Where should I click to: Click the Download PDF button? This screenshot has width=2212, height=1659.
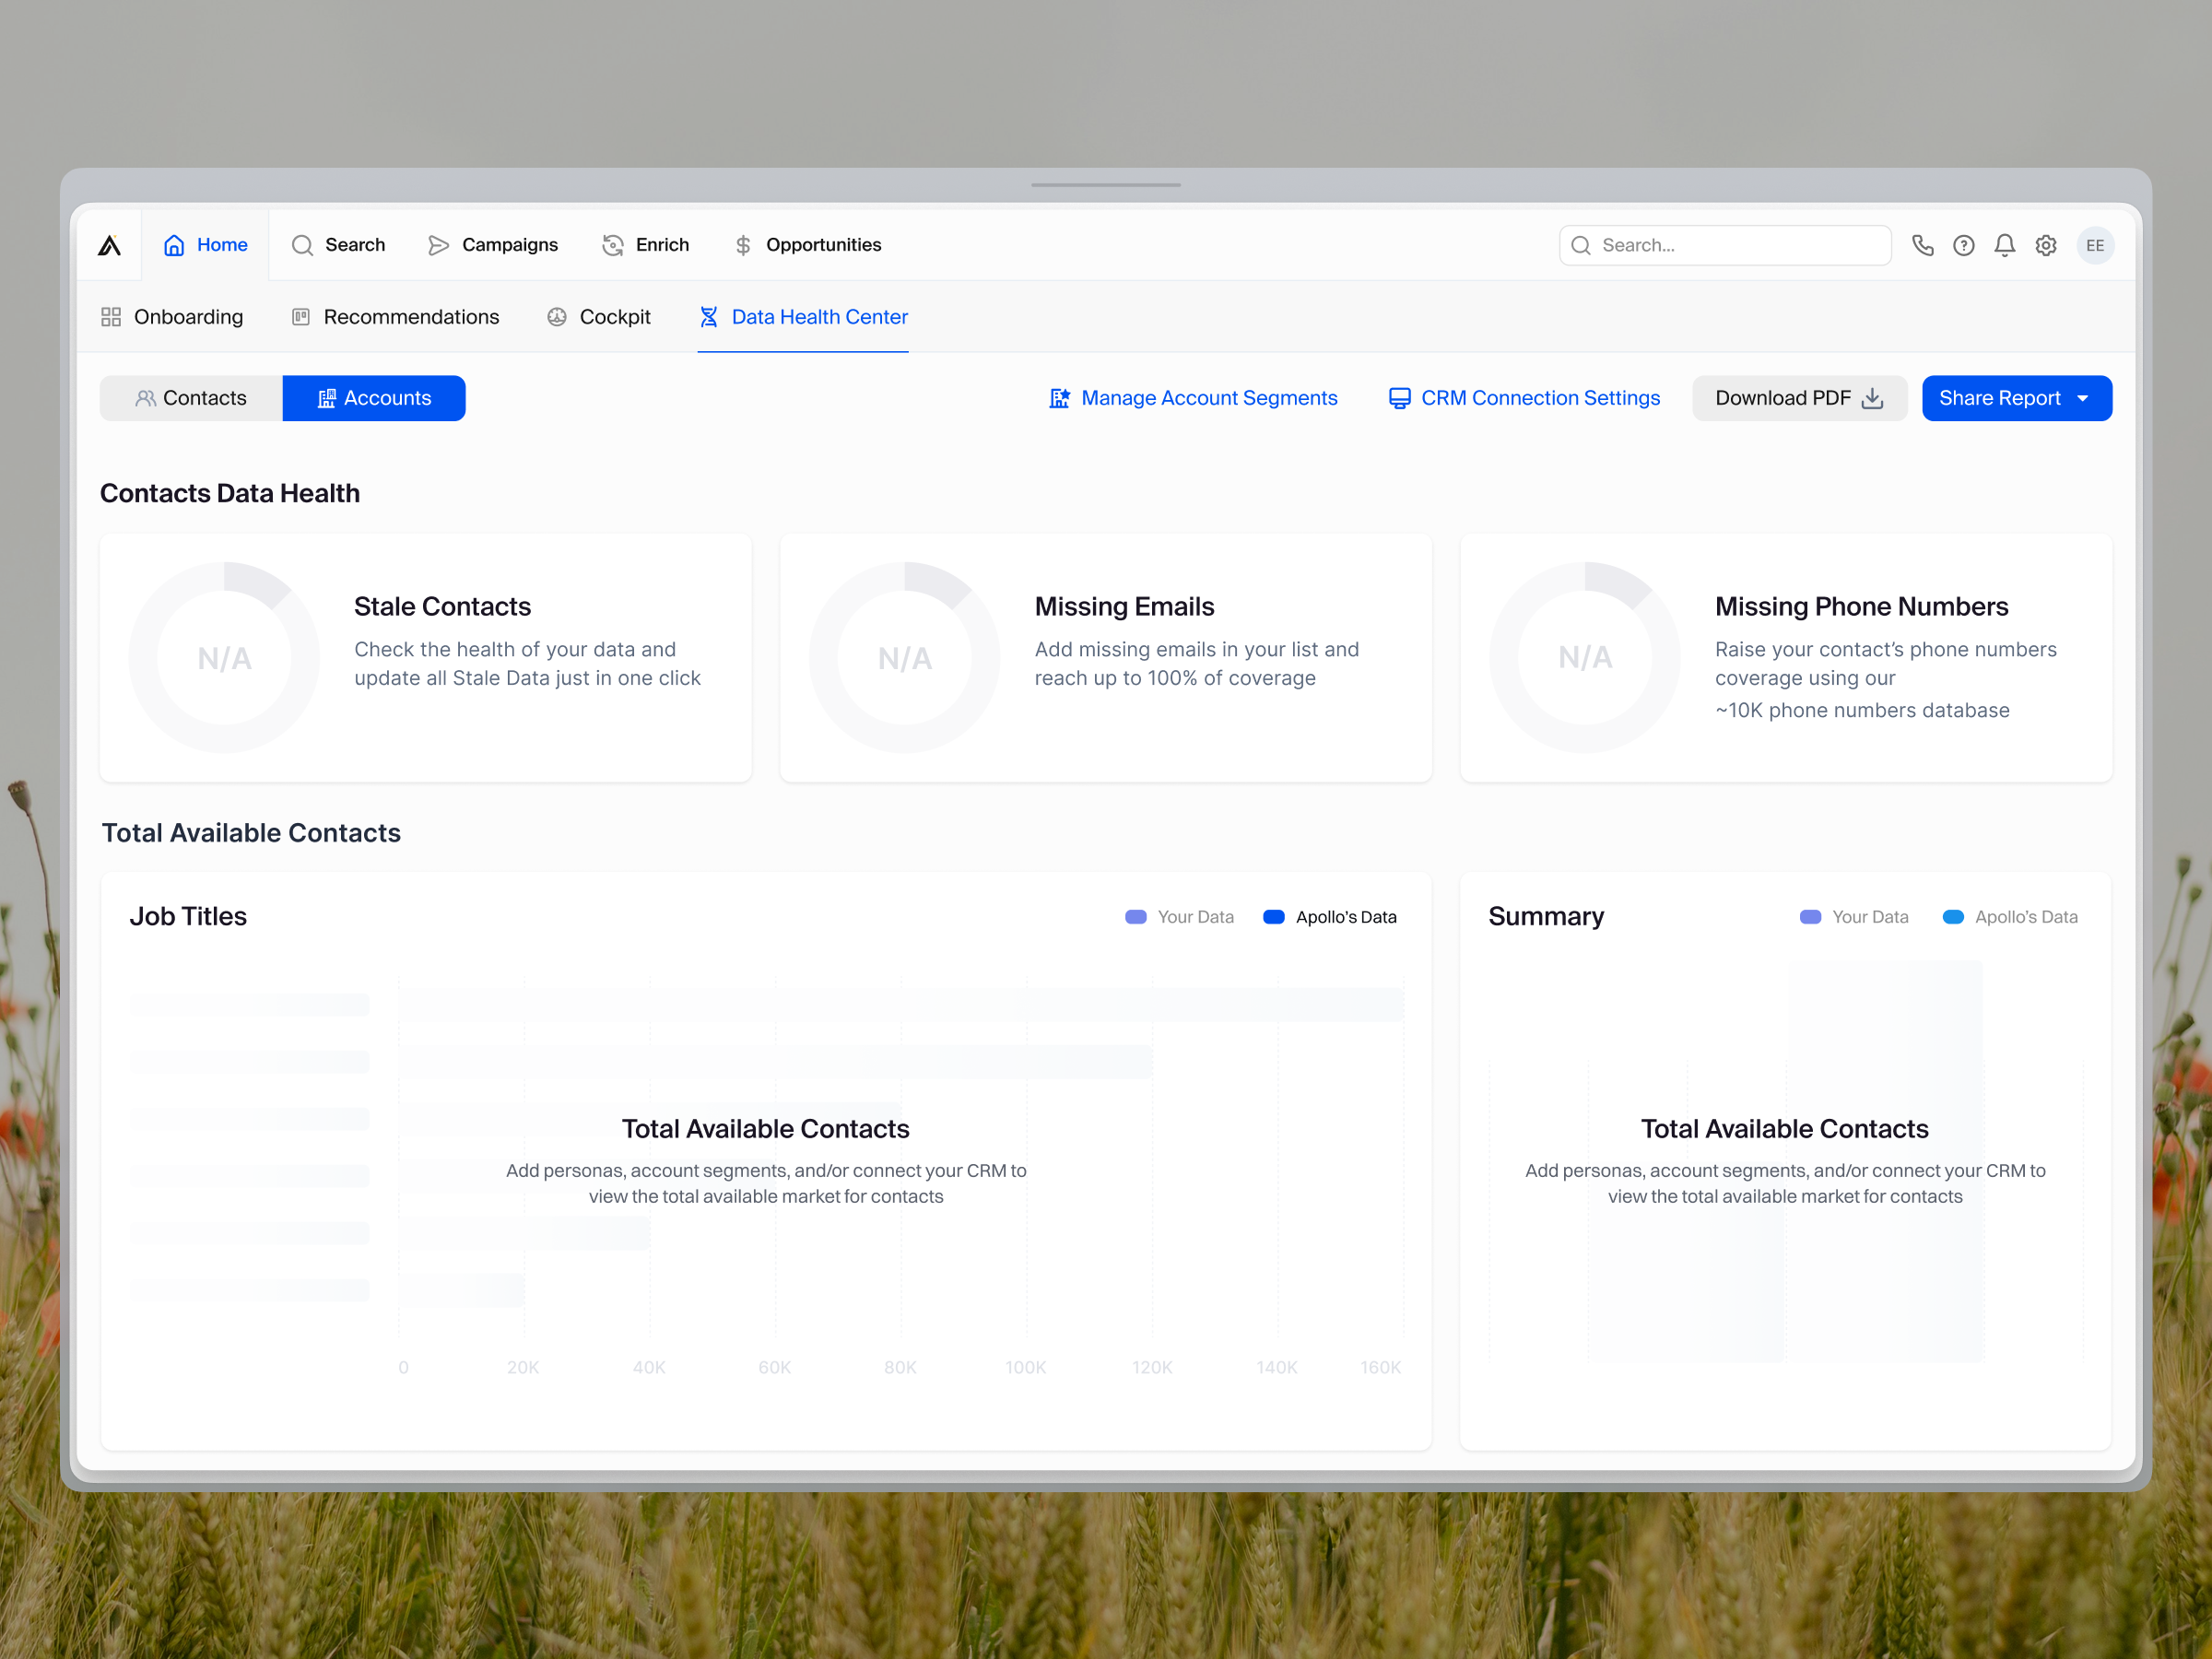point(1799,398)
